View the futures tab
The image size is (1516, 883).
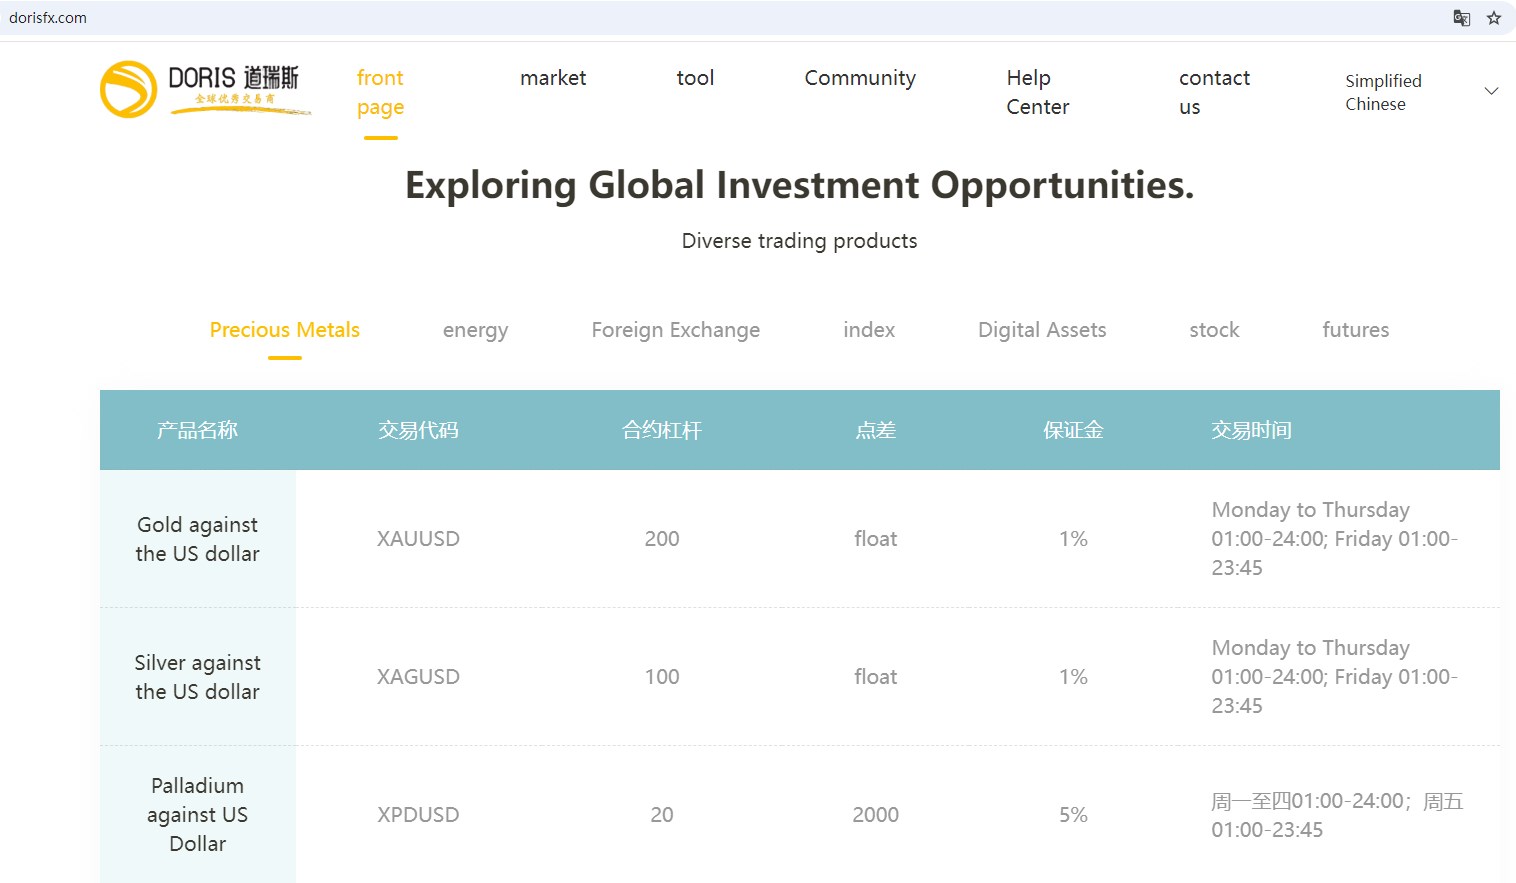click(1355, 330)
